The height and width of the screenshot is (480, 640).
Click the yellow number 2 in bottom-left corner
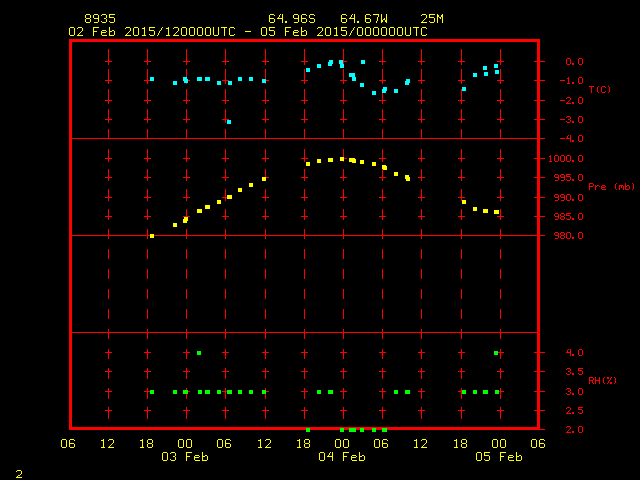18,472
